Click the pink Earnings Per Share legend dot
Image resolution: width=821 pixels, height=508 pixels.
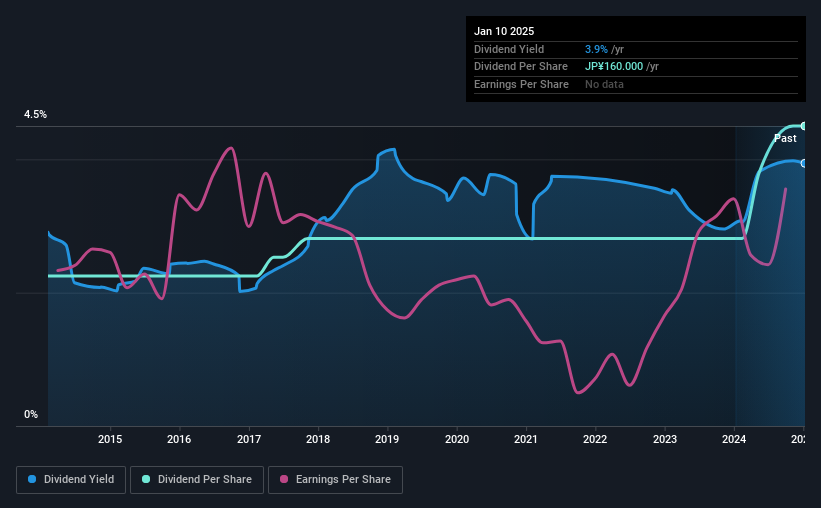284,479
